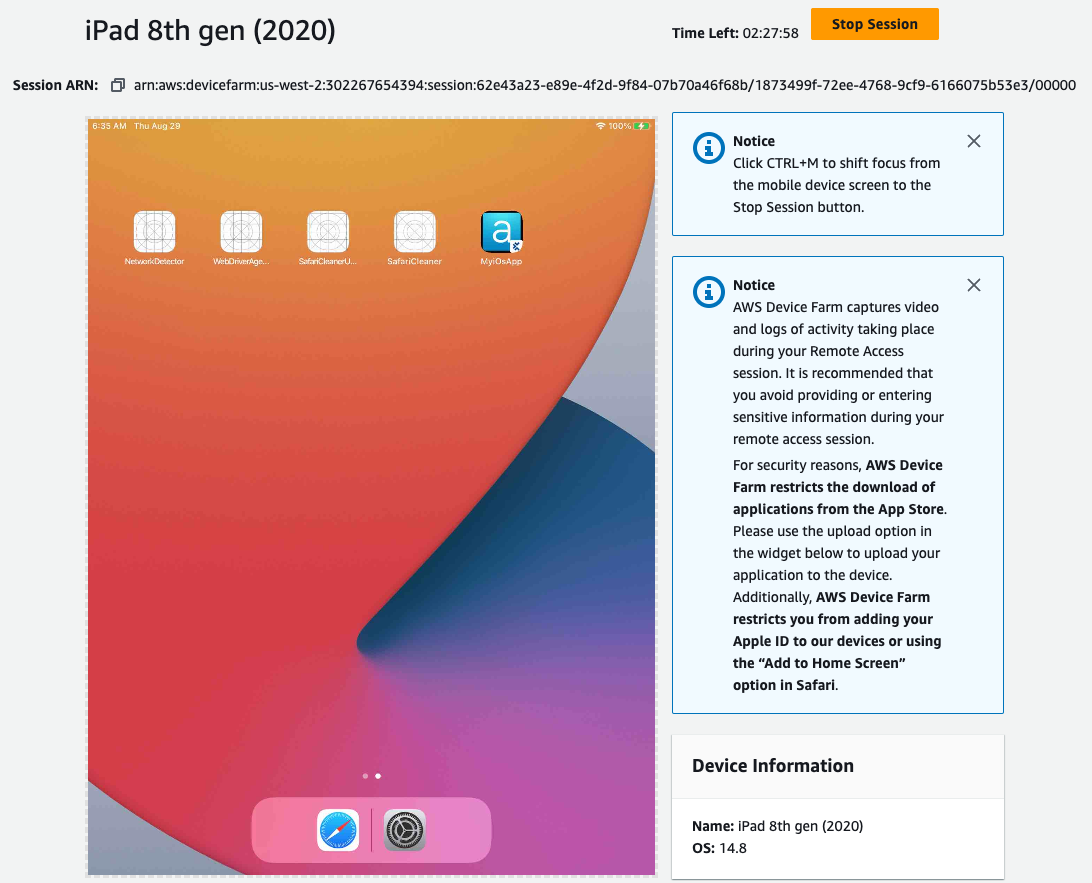Image resolution: width=1092 pixels, height=883 pixels.
Task: Switch to the first home screen page dot
Action: (366, 776)
